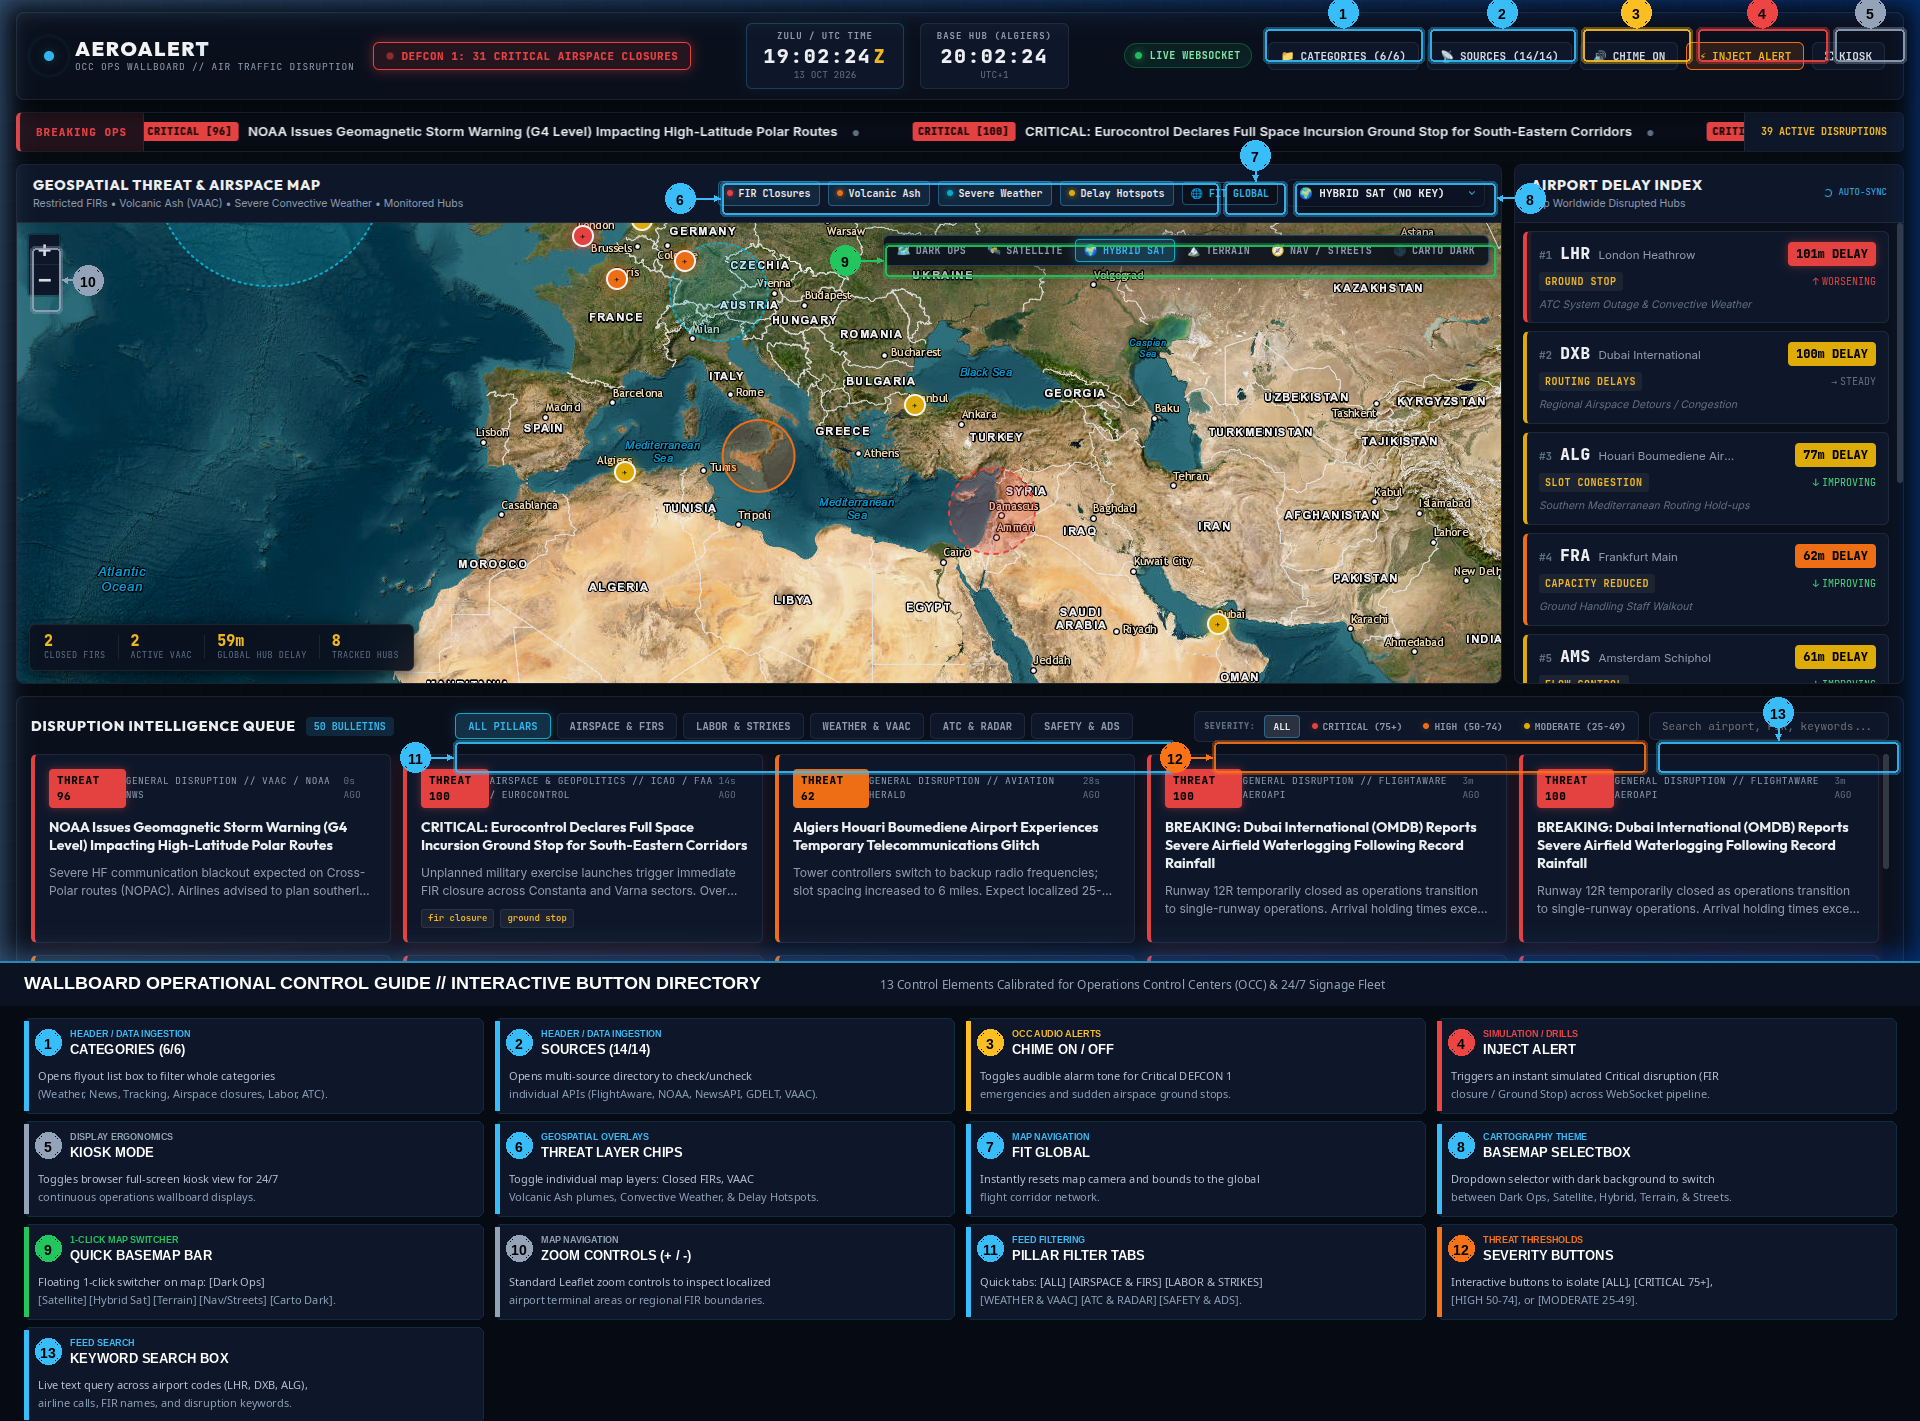Switch map to Satellite basemap
This screenshot has width=1920, height=1421.
(1024, 251)
